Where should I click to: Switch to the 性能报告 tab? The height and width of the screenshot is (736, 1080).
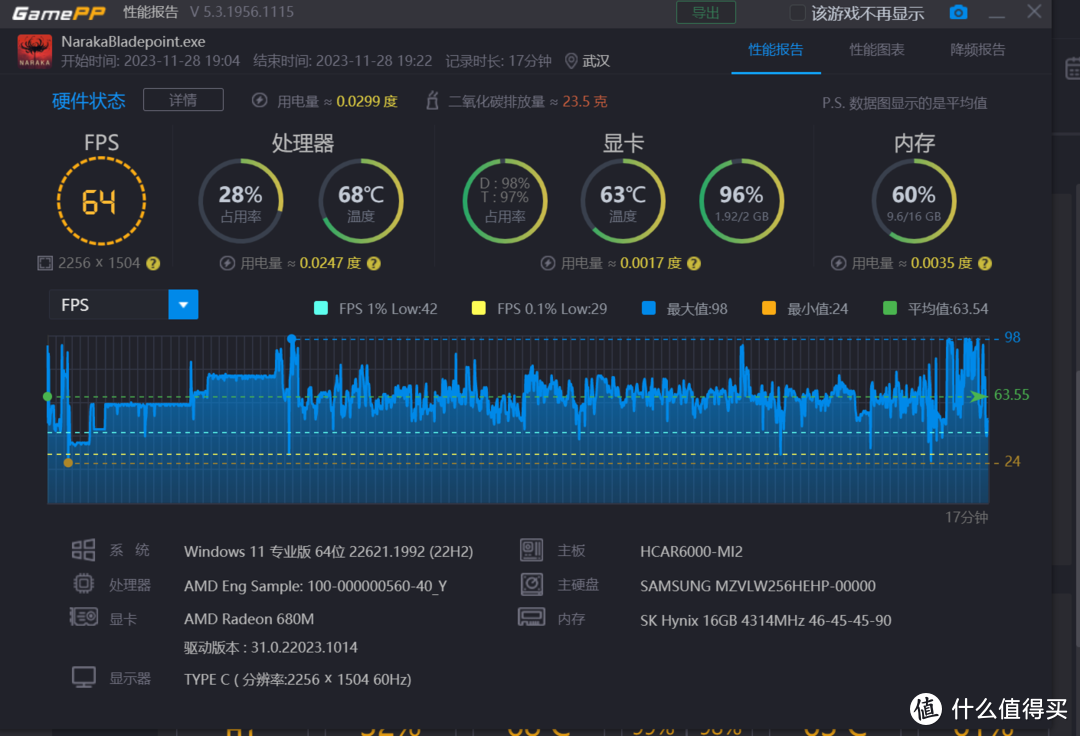click(x=776, y=50)
